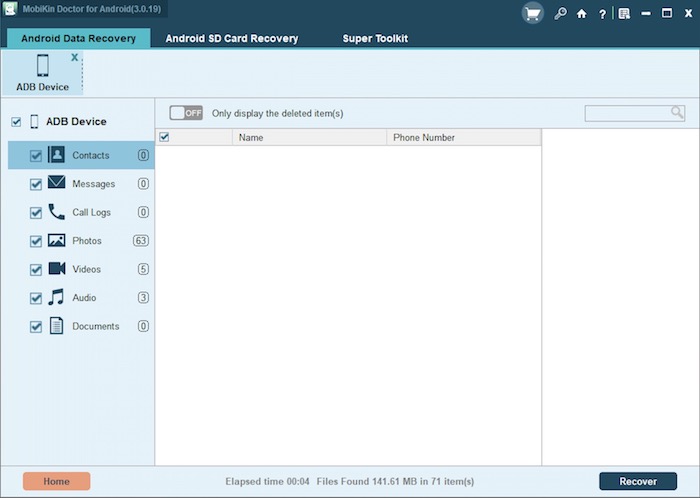Click the phone icon beside the ADB Device tree root
Screen dimensions: 700x498
click(34, 121)
